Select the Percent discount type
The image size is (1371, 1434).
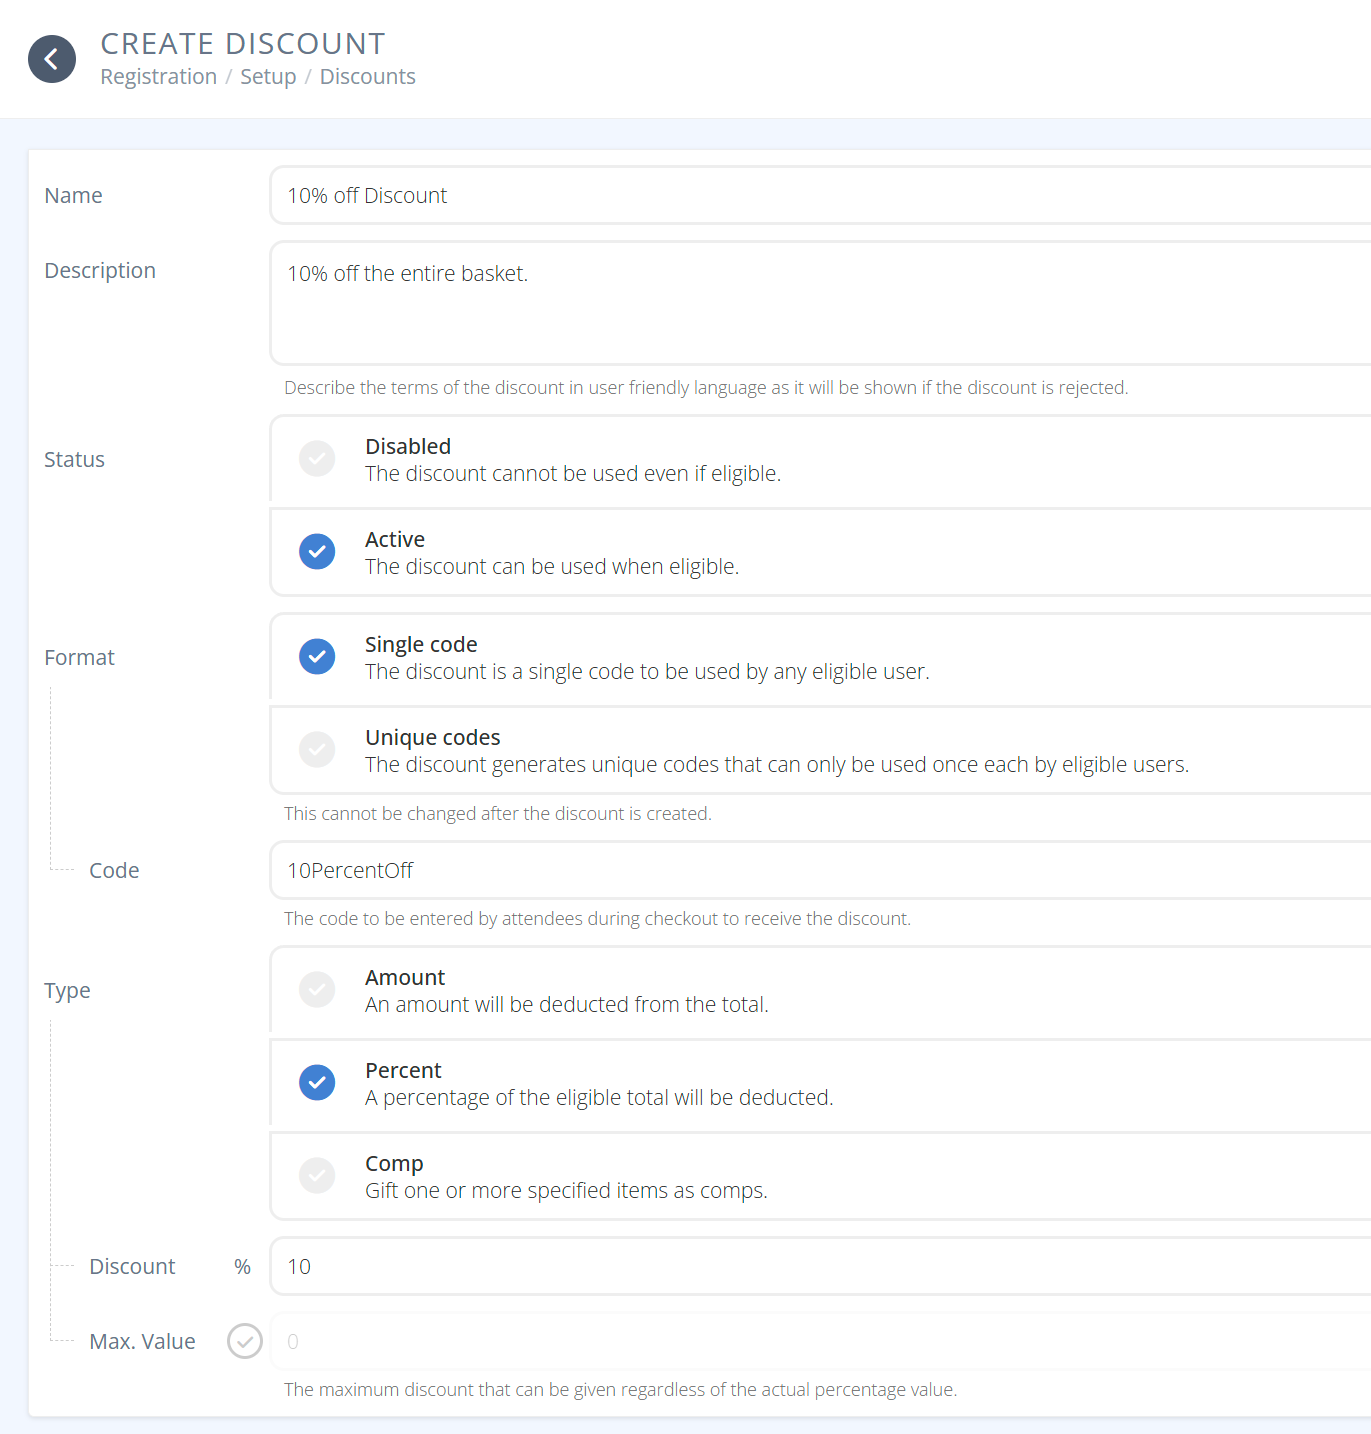pyautogui.click(x=317, y=1083)
